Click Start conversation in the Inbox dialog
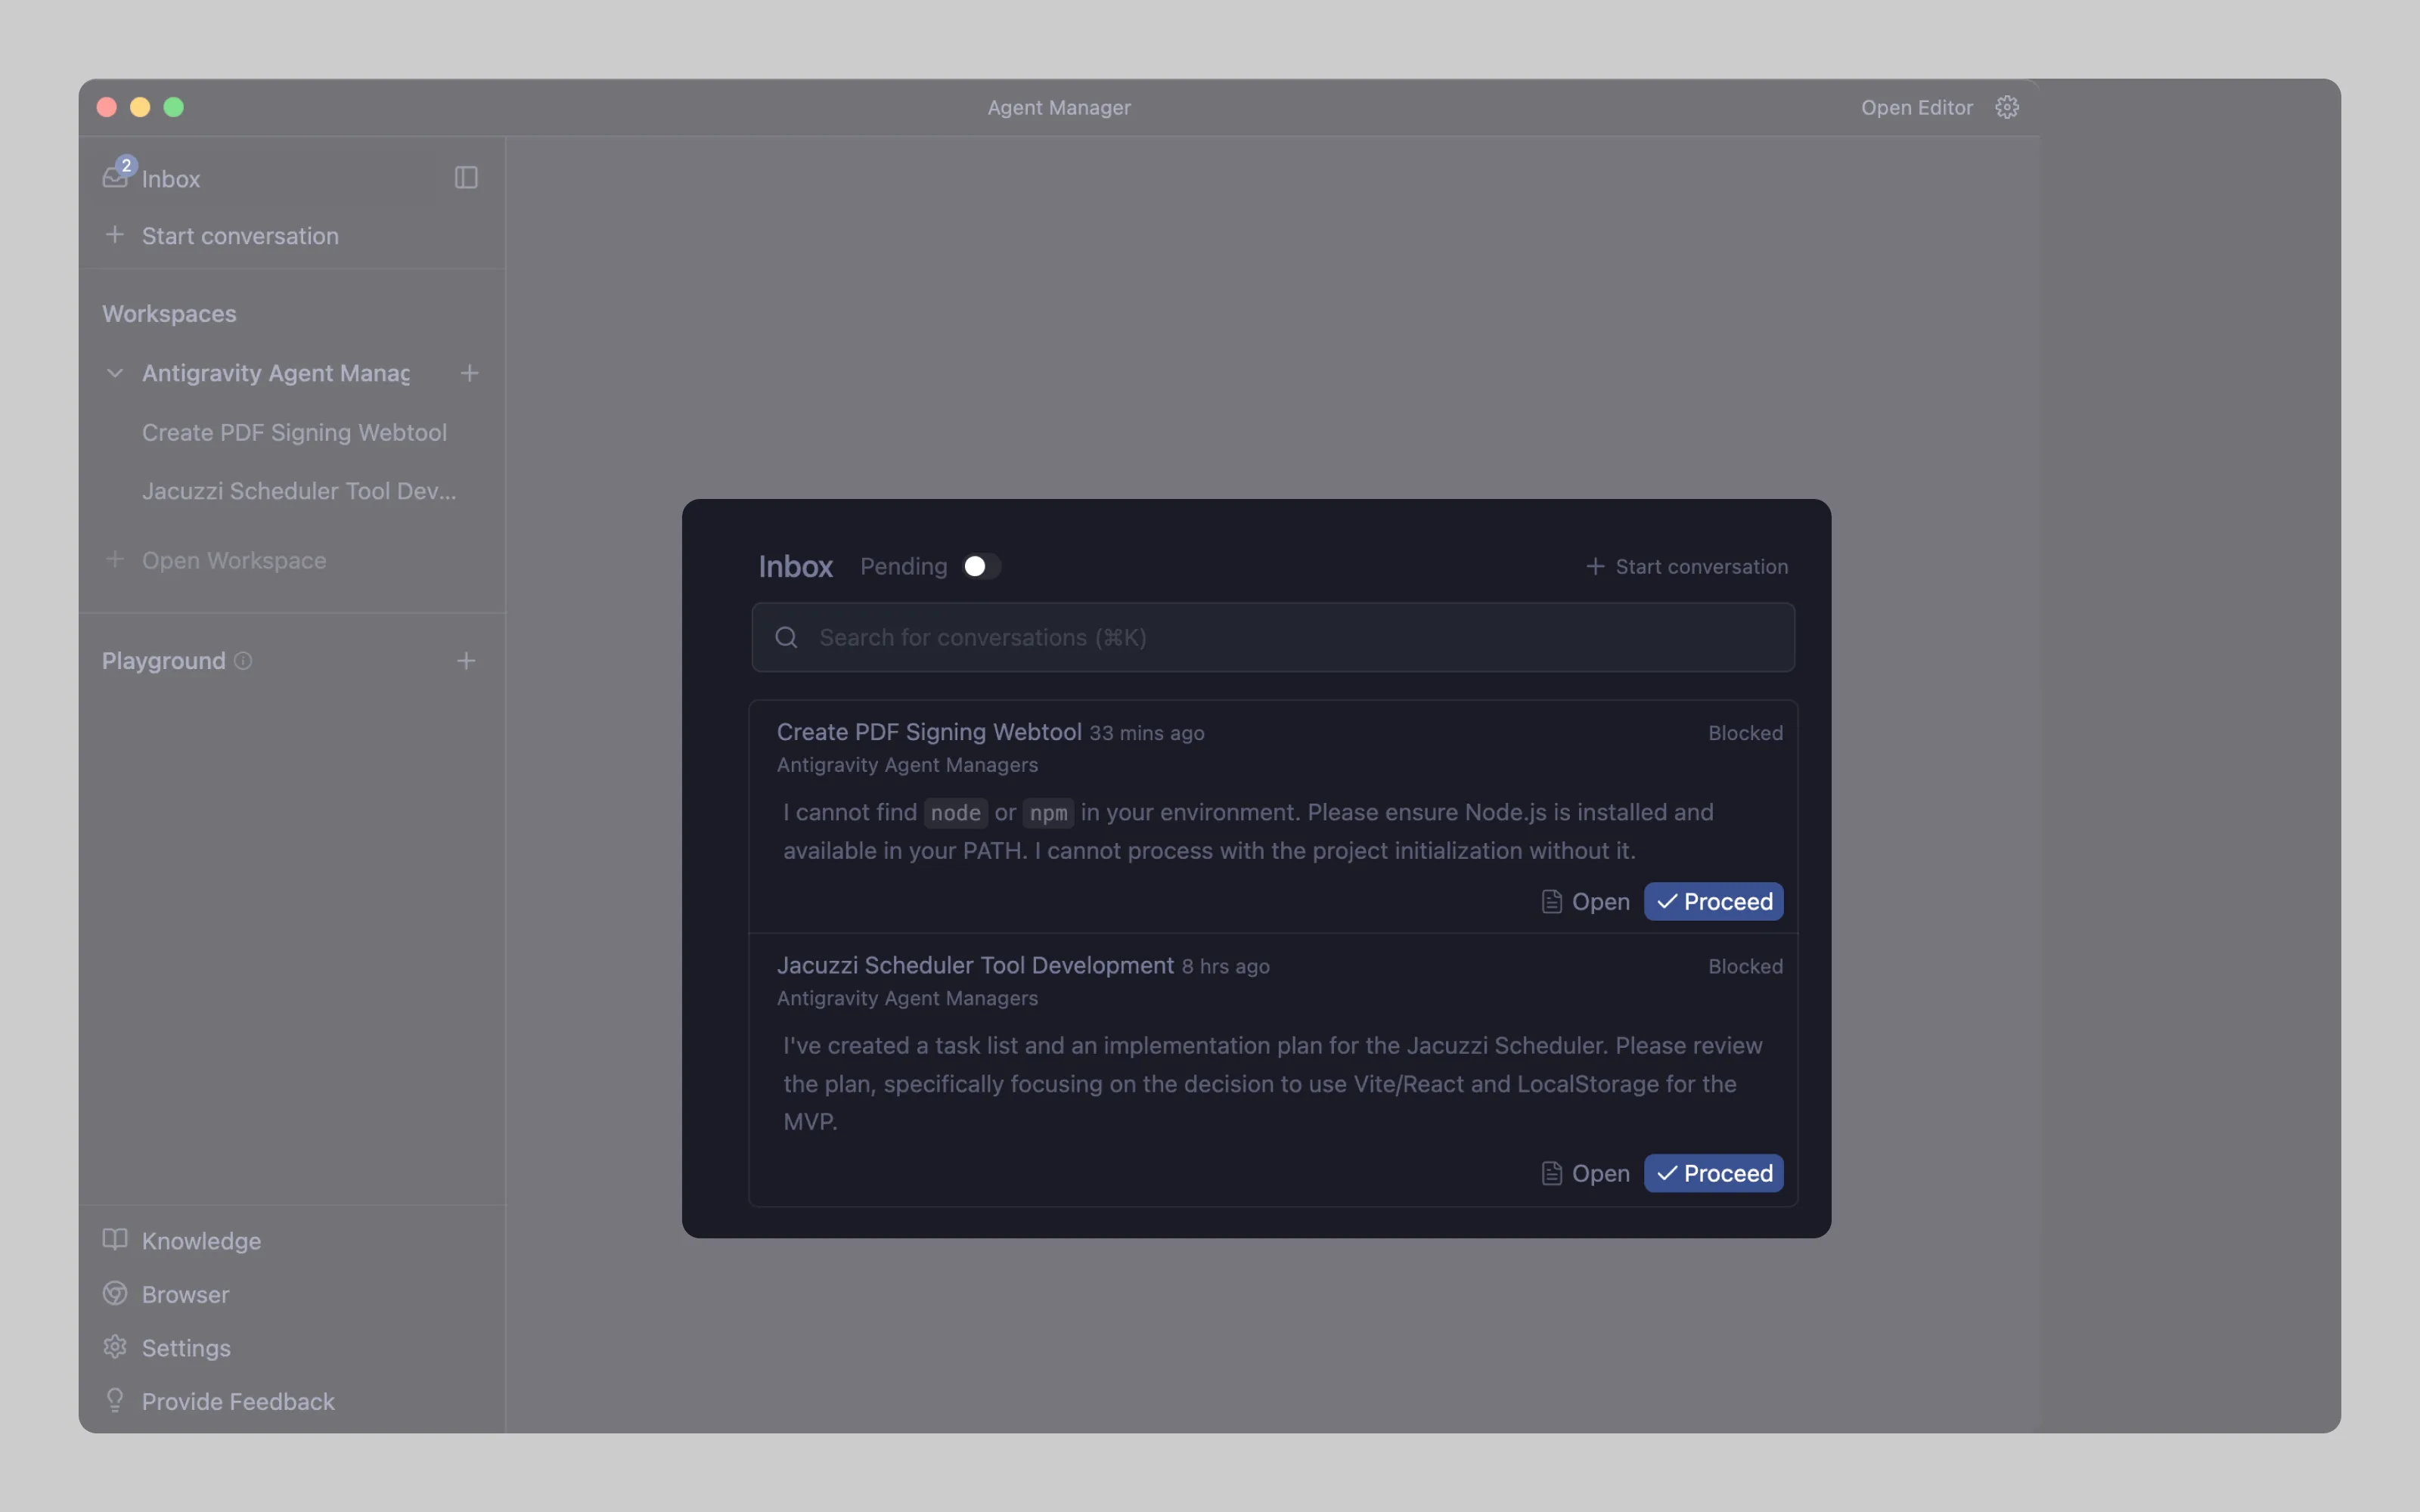This screenshot has width=2420, height=1512. click(1687, 567)
